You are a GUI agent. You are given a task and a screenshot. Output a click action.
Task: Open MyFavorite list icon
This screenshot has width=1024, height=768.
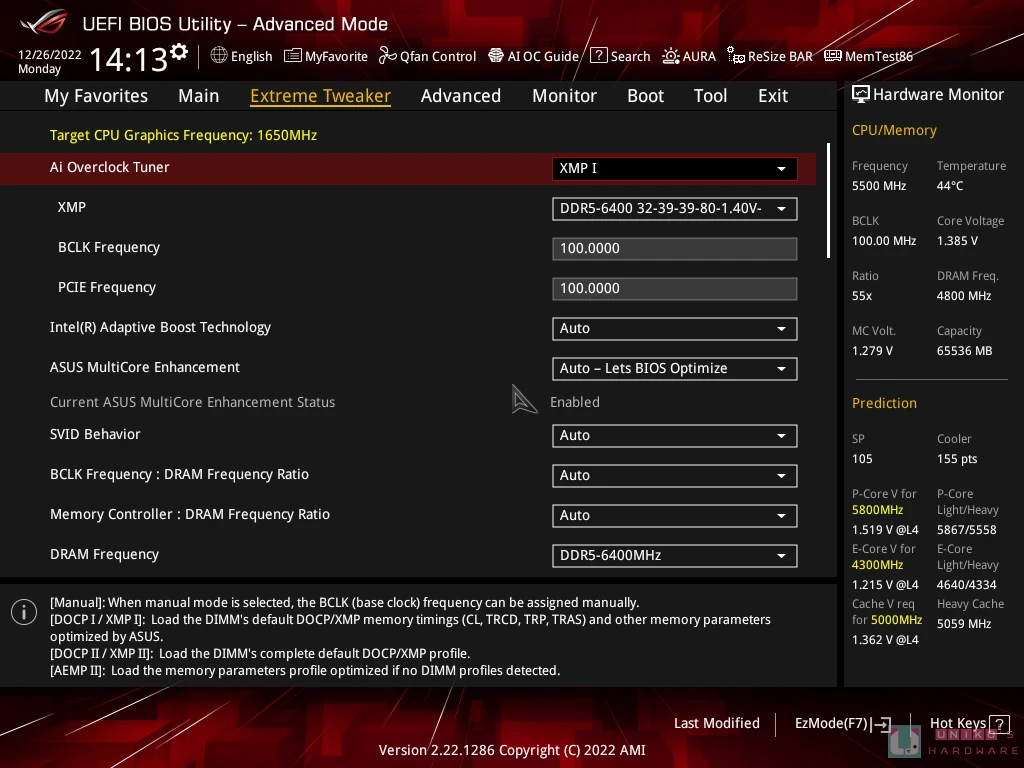(x=293, y=56)
